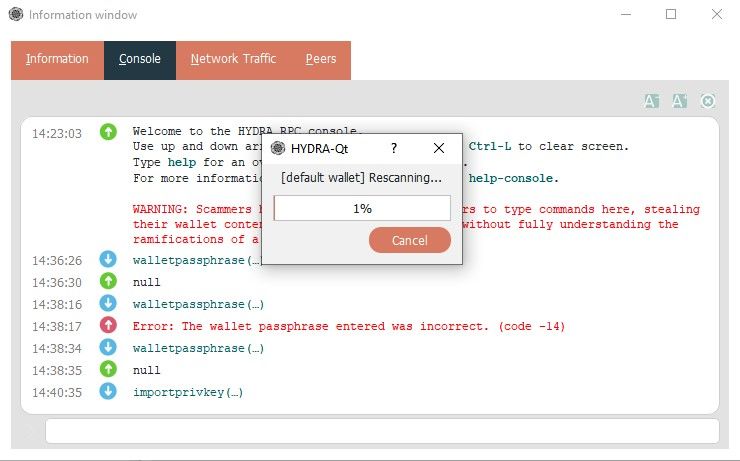Decrease console font size icon
The height and width of the screenshot is (461, 740).
pyautogui.click(x=651, y=101)
